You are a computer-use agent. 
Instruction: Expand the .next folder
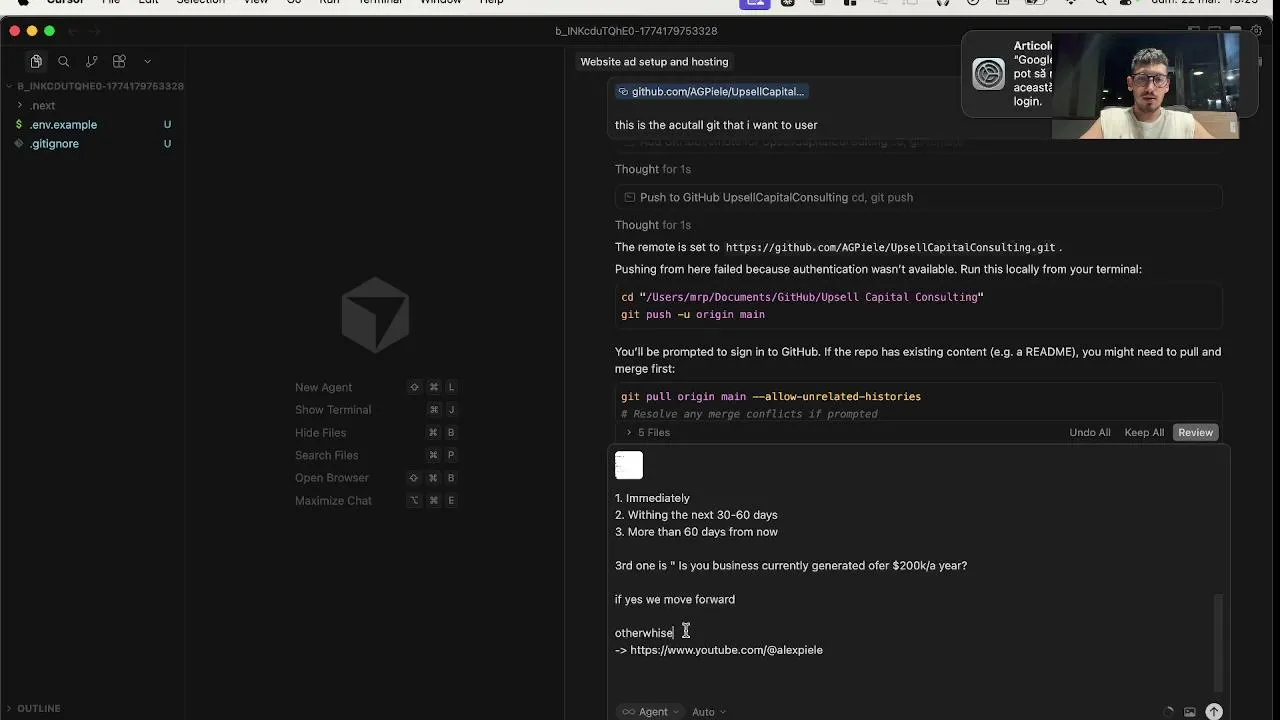point(42,105)
